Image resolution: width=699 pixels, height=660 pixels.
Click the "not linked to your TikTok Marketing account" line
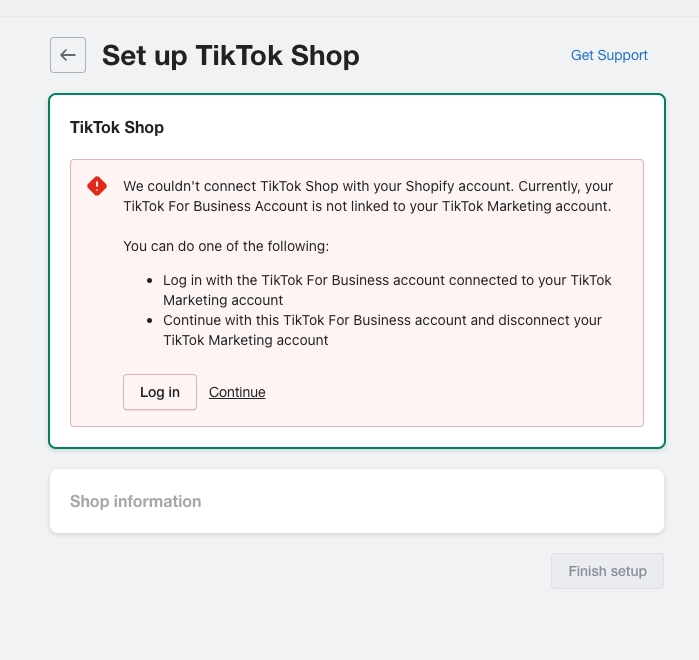[368, 206]
